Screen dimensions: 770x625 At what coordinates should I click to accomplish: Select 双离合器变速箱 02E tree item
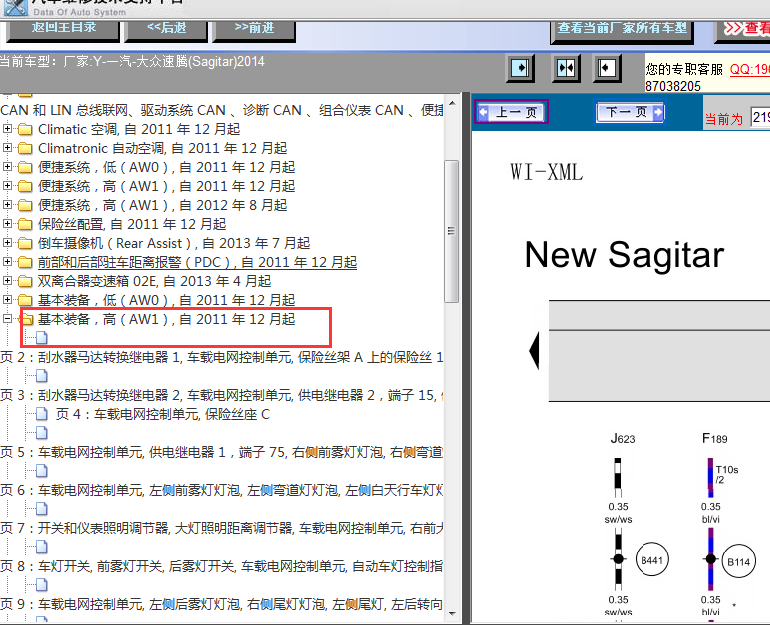point(154,281)
